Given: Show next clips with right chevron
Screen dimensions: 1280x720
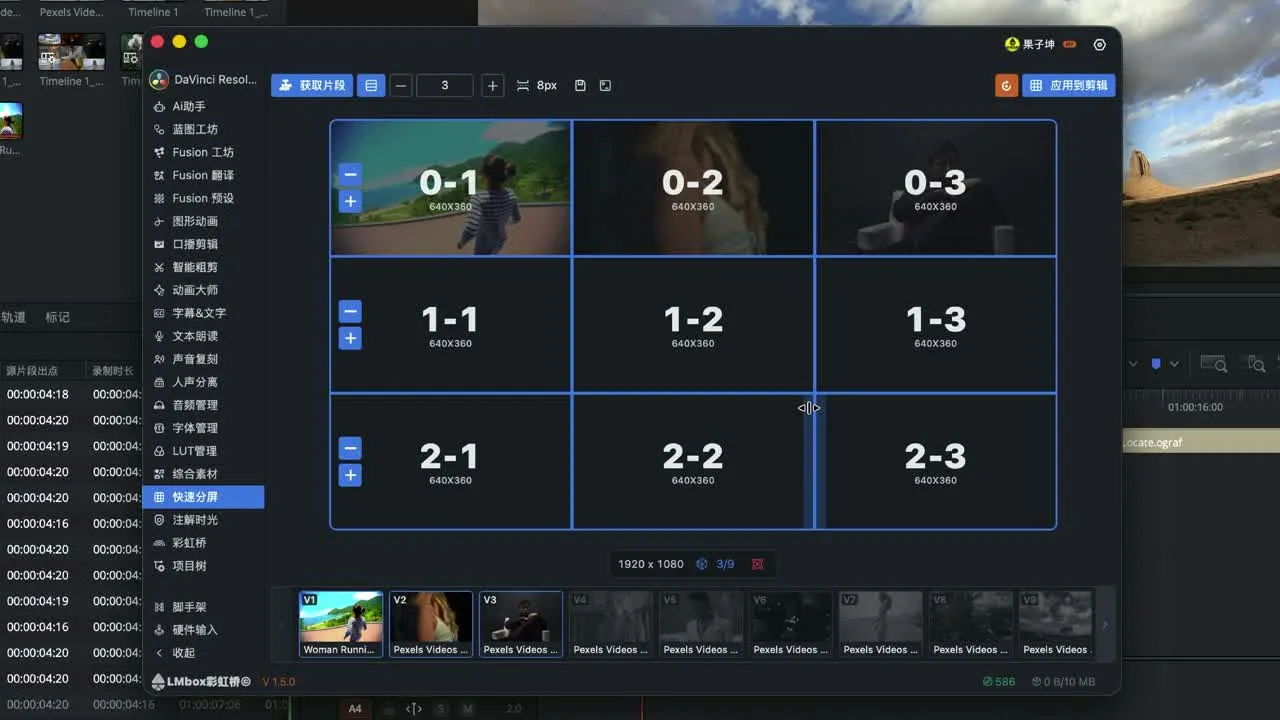Looking at the screenshot, I should 1105,625.
